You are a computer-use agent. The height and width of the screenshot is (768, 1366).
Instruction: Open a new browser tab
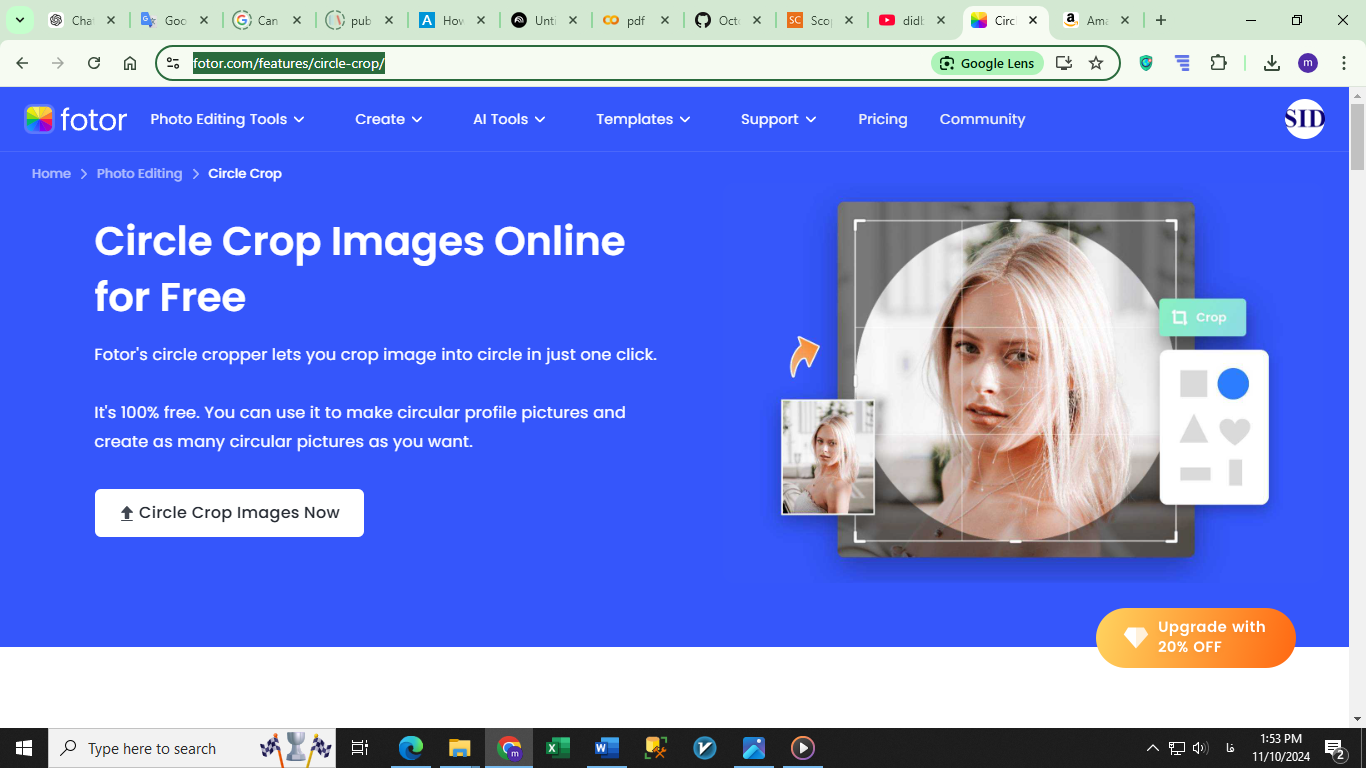tap(1161, 20)
